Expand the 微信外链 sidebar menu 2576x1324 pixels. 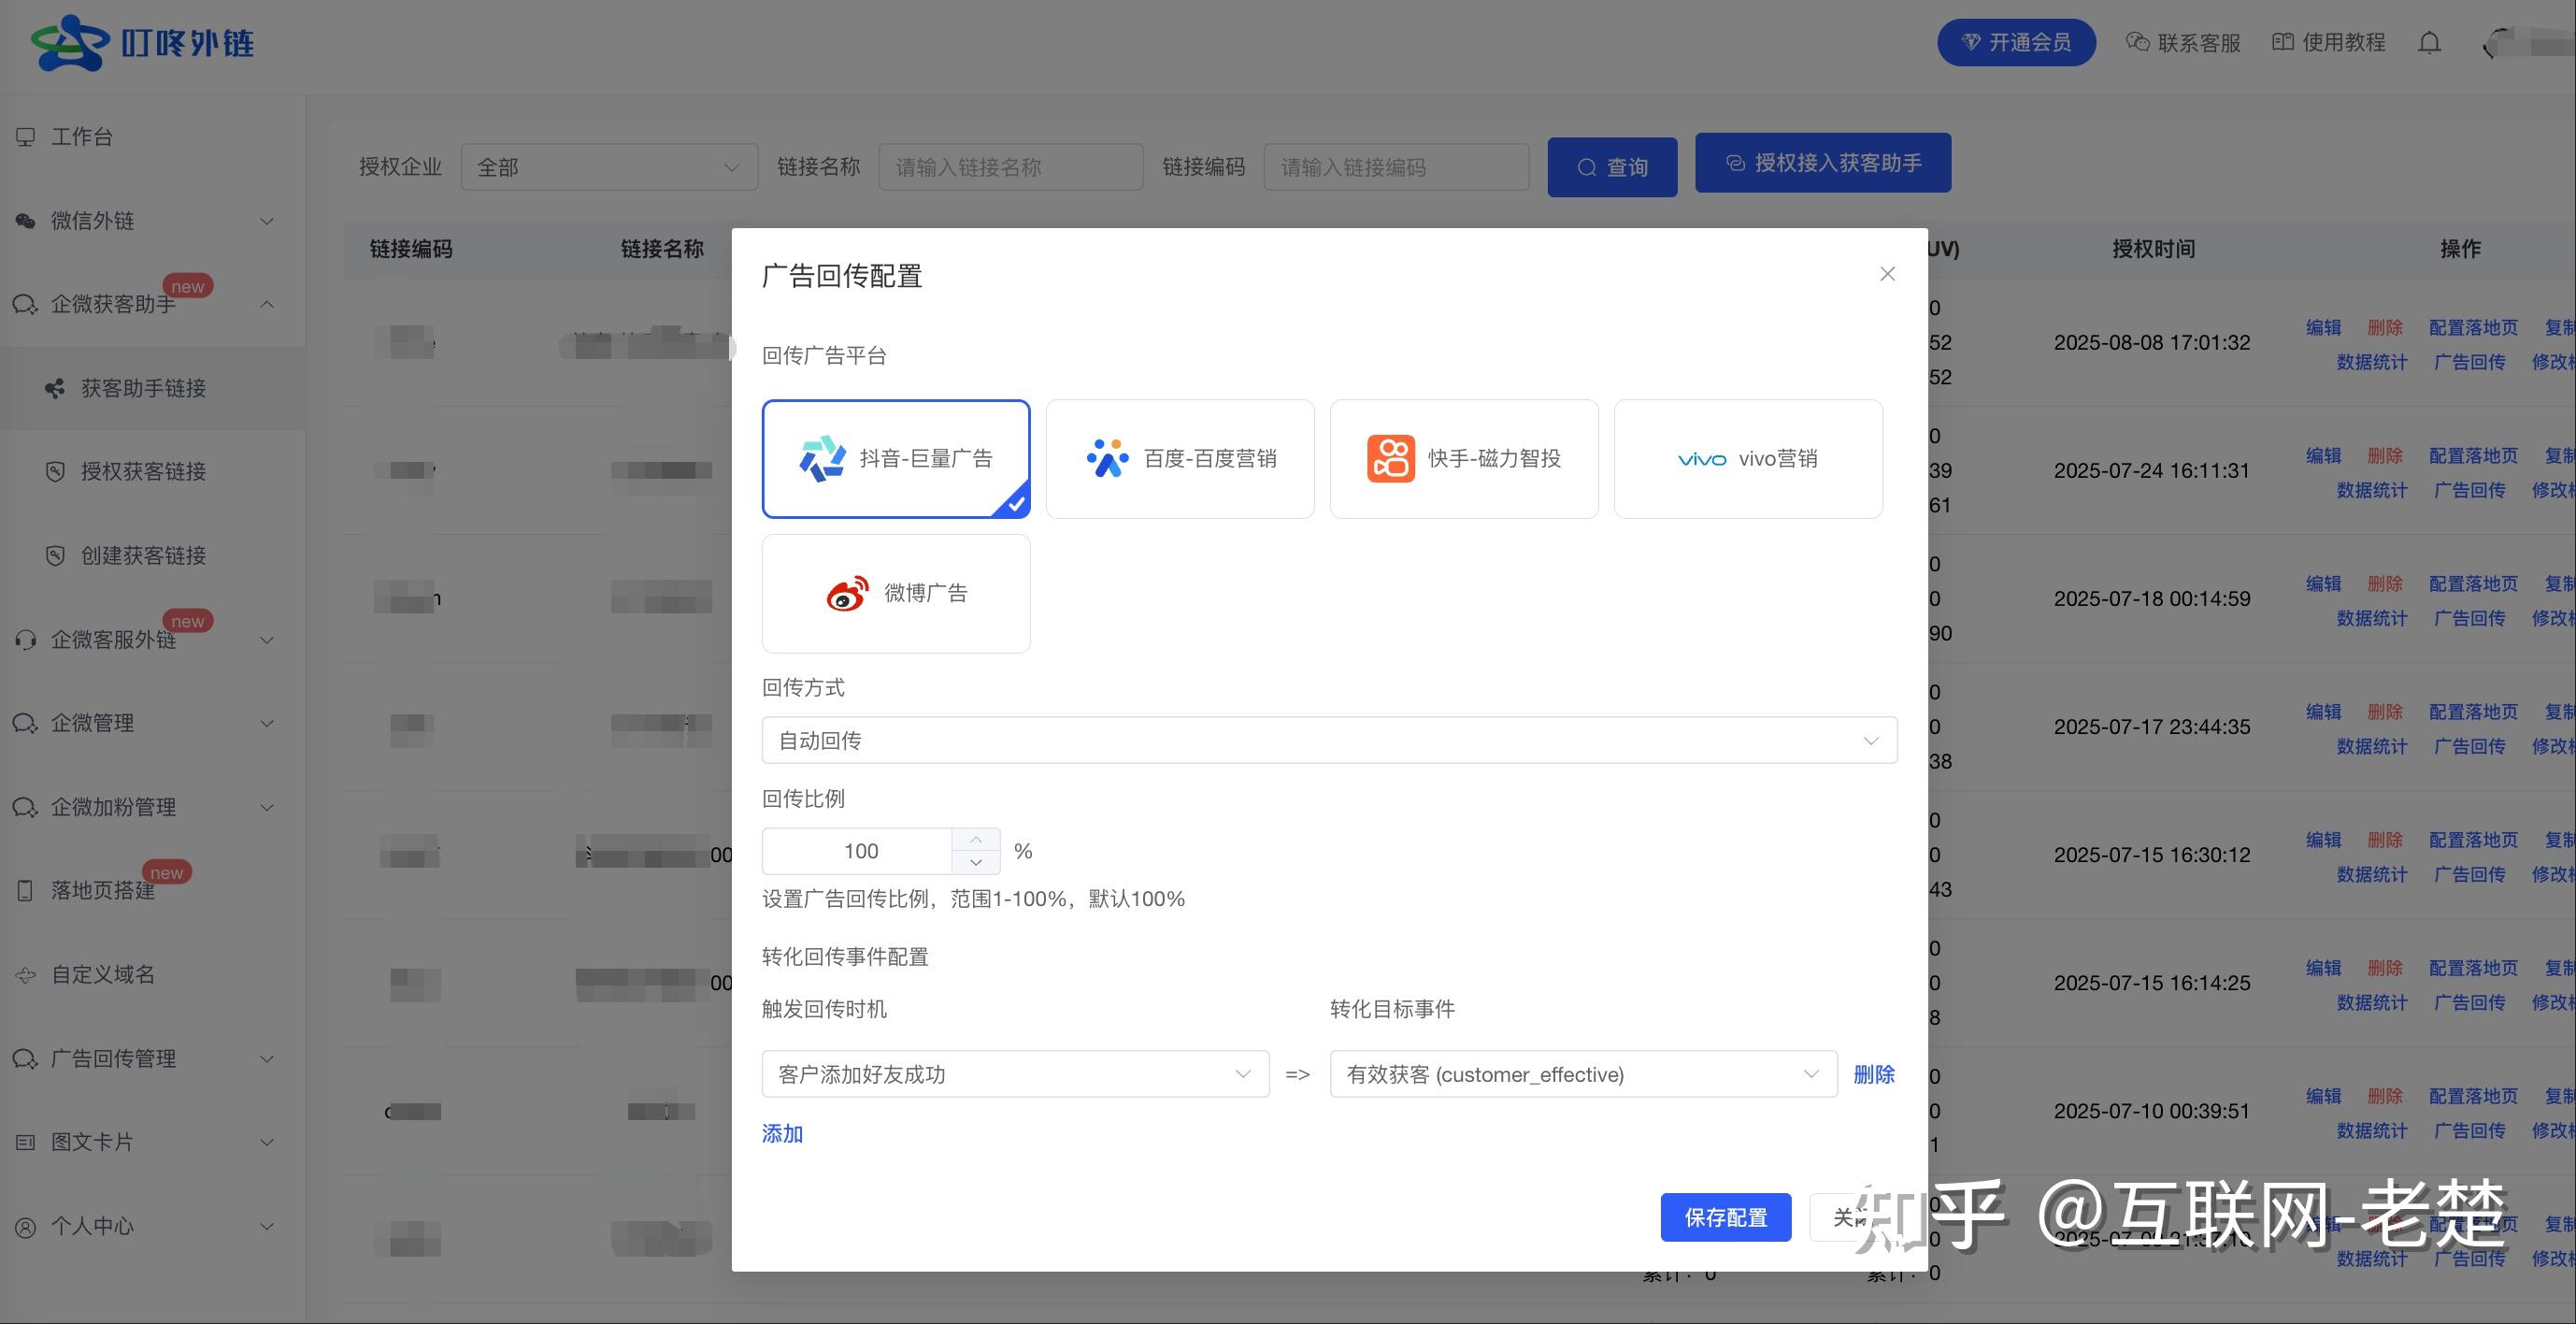click(152, 221)
